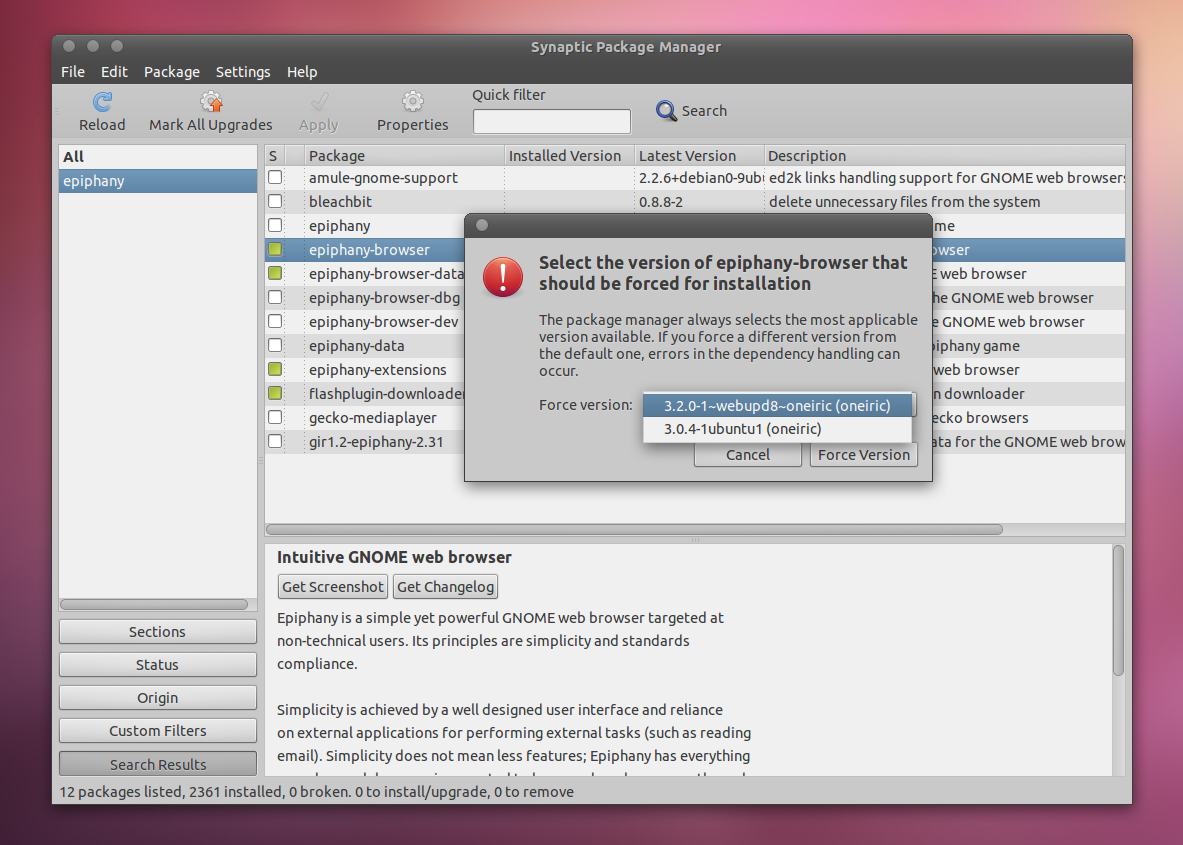Click installed status box of flashplugin-downloader
1183x845 pixels.
point(275,393)
